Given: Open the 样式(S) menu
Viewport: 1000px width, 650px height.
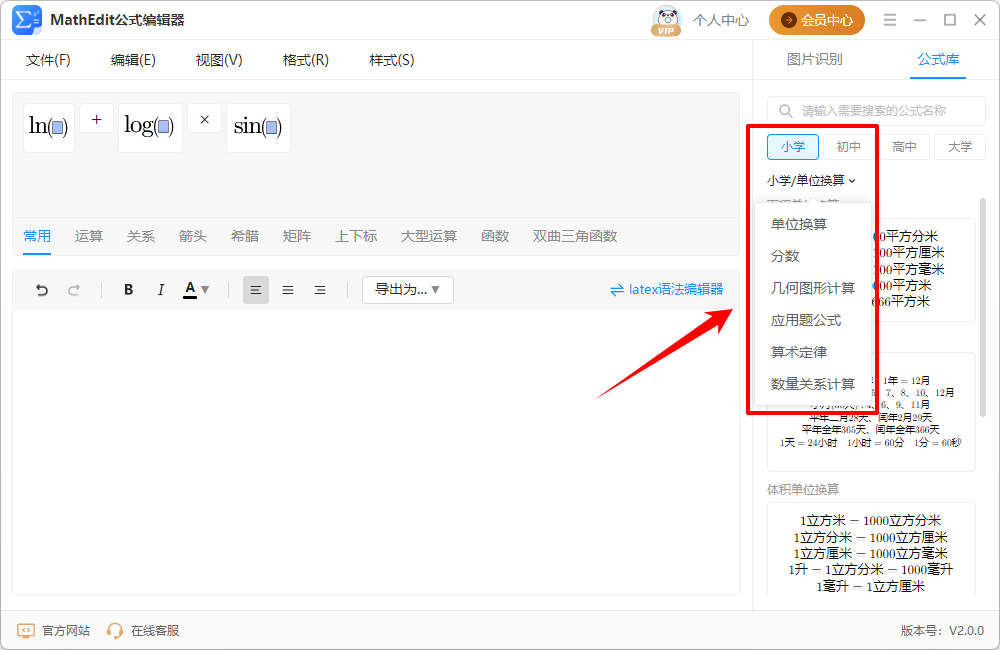Looking at the screenshot, I should point(392,60).
